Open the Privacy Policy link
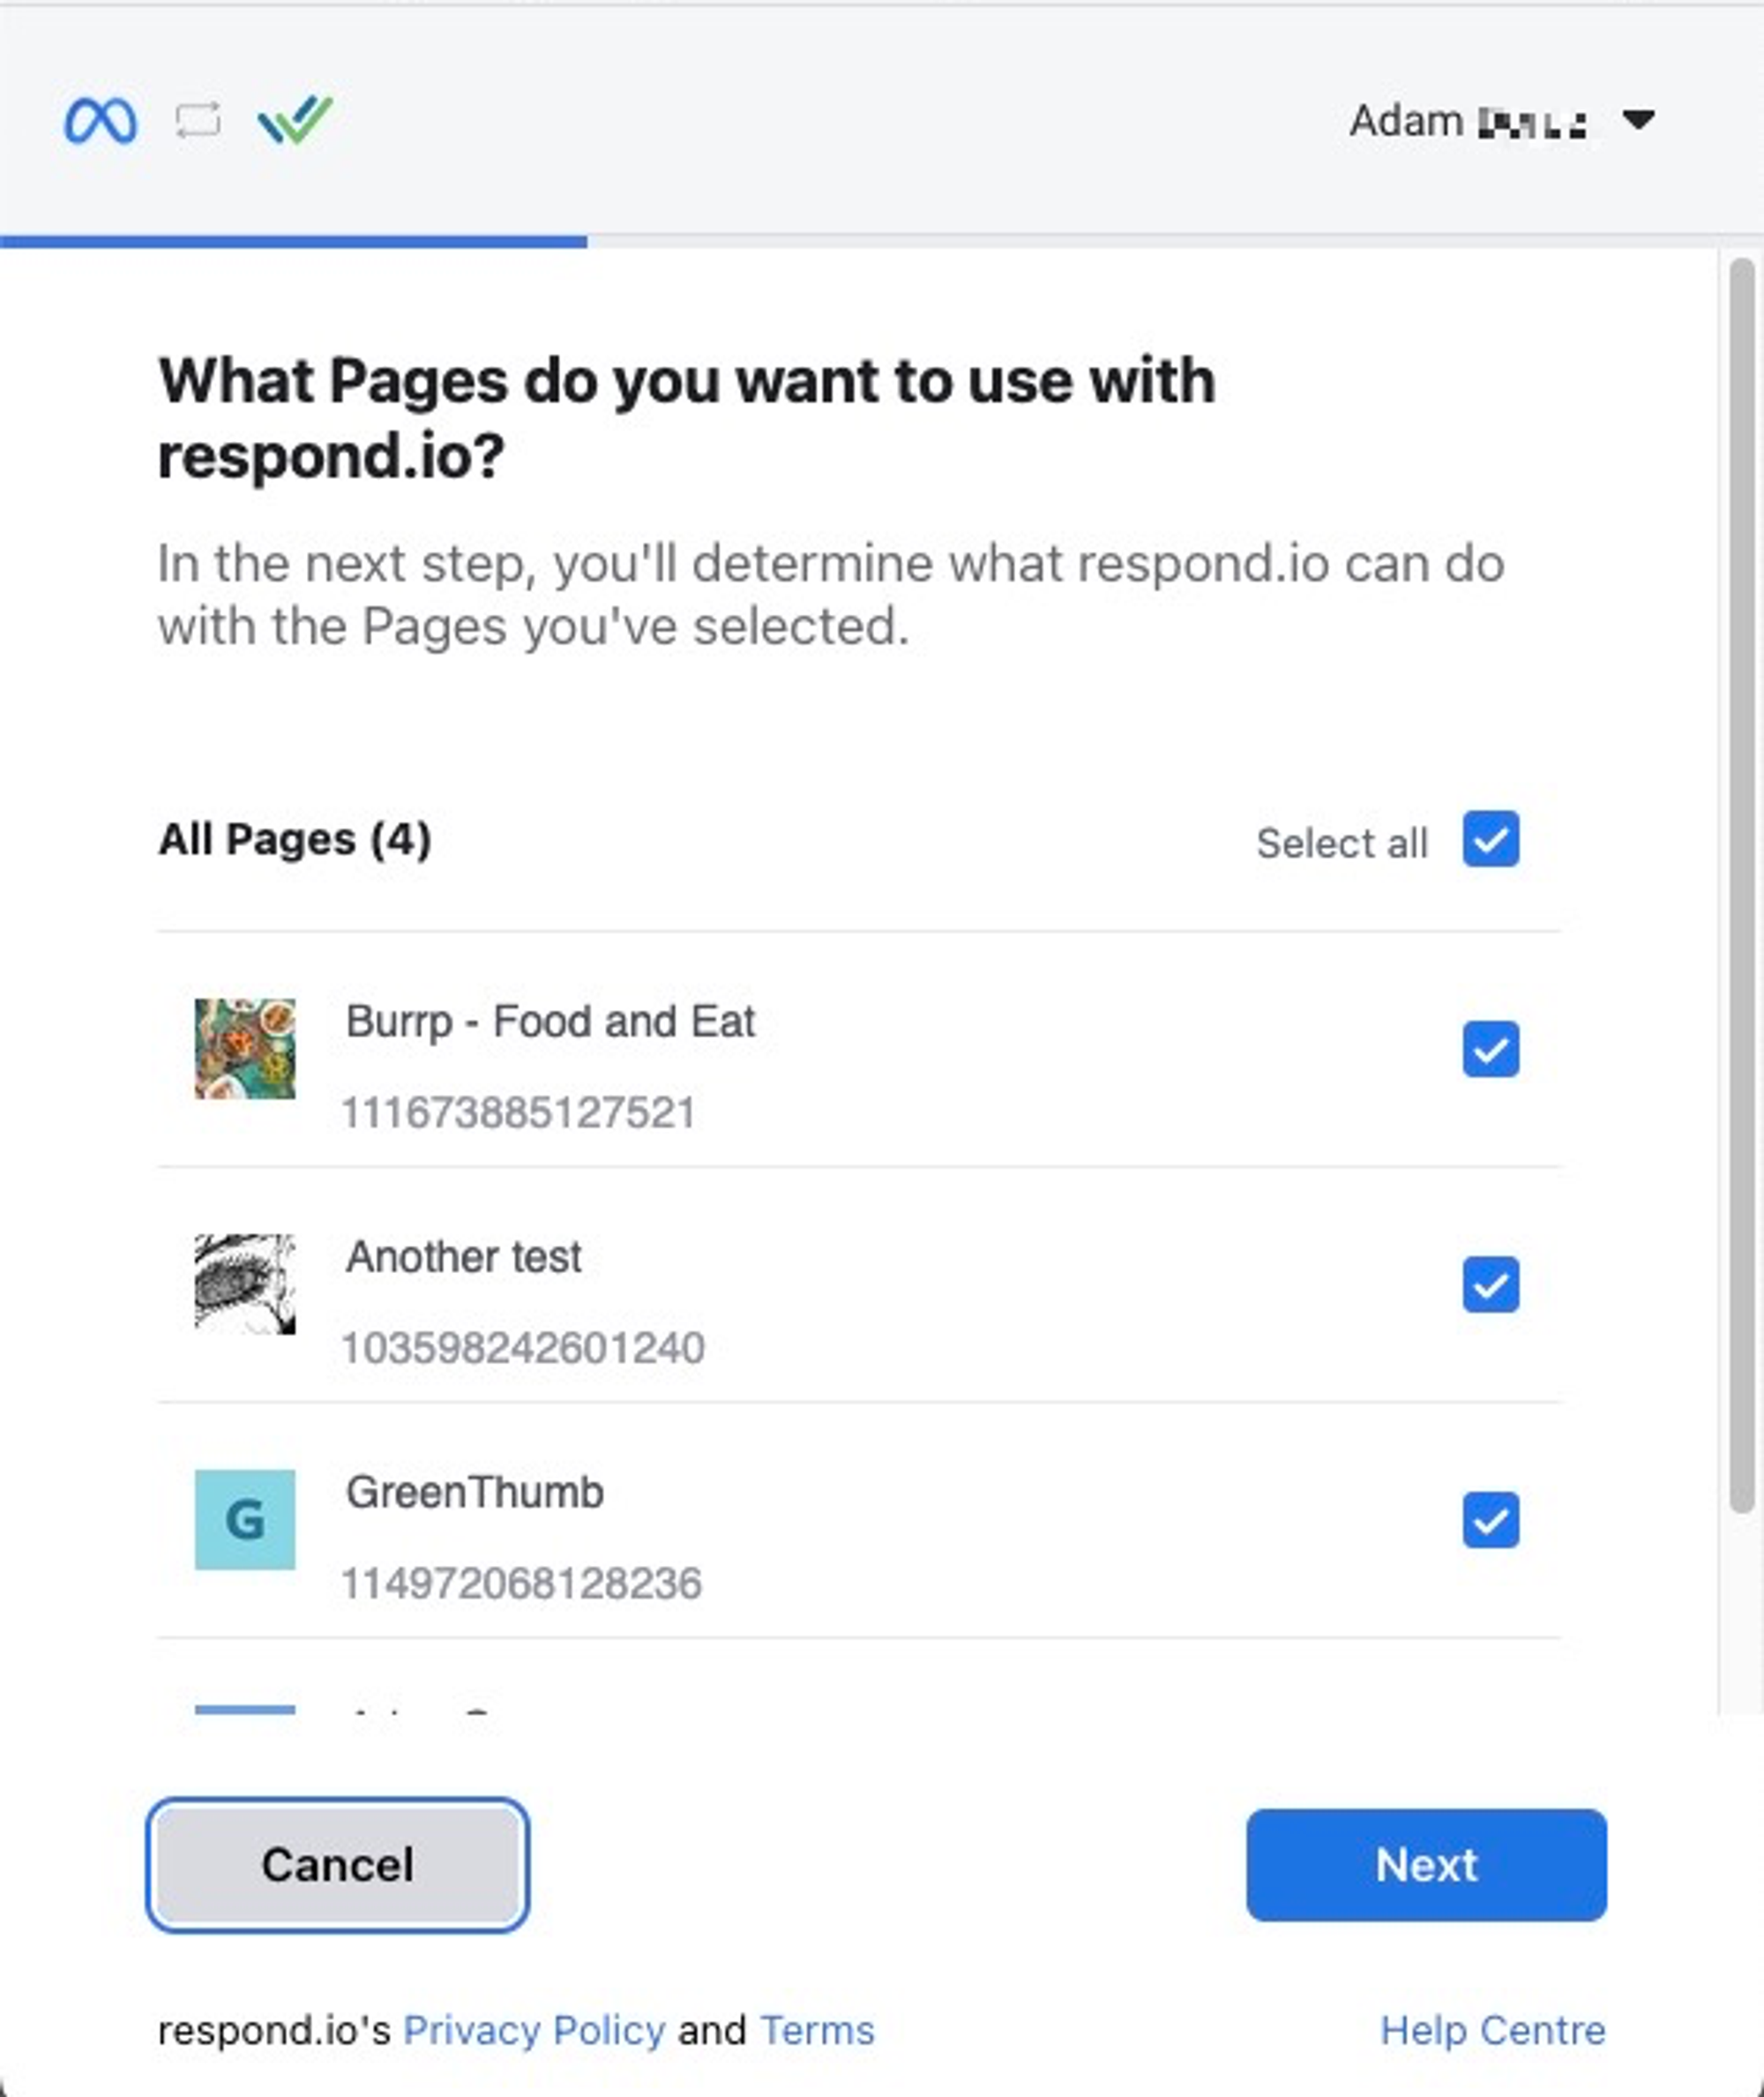The width and height of the screenshot is (1764, 2097). pos(534,2031)
